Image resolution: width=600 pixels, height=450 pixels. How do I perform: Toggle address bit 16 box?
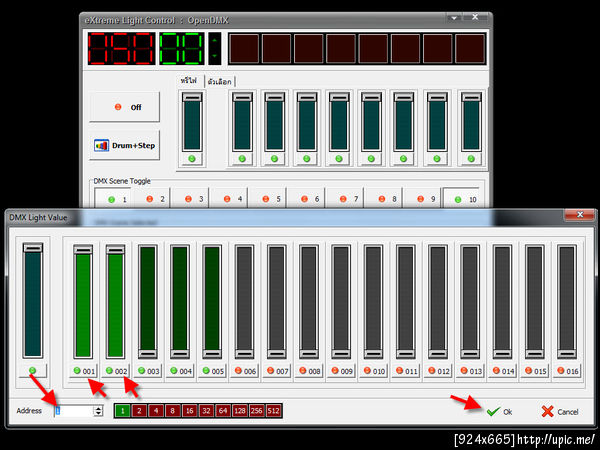189,411
